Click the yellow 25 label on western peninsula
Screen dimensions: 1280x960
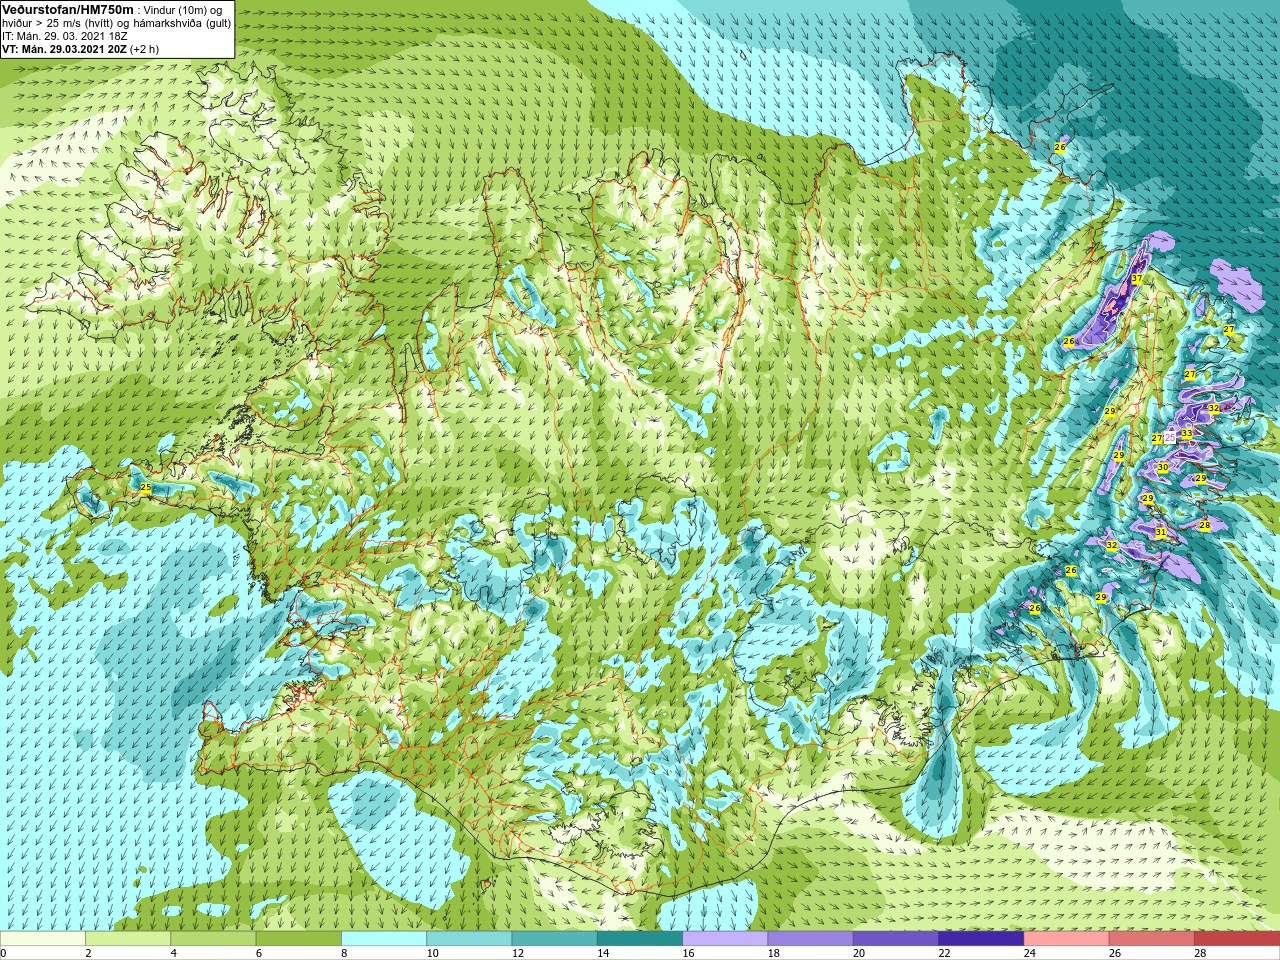click(x=145, y=488)
